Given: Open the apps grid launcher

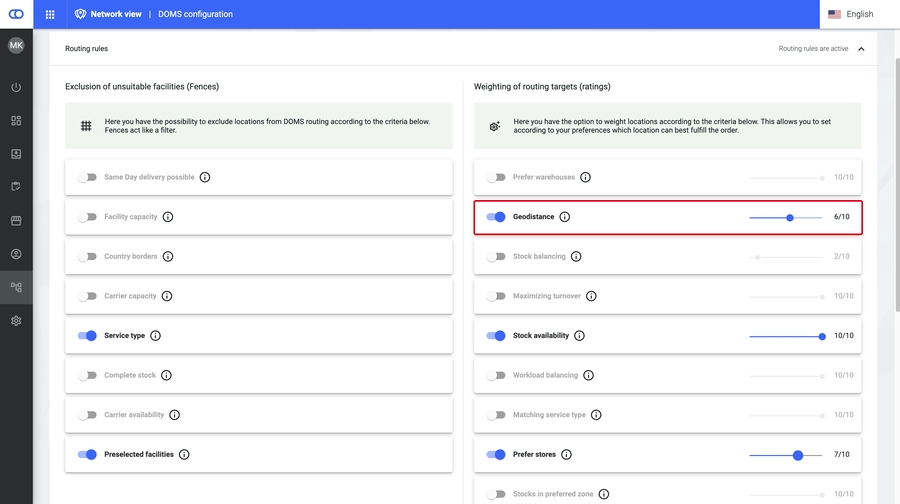Looking at the screenshot, I should [50, 15].
